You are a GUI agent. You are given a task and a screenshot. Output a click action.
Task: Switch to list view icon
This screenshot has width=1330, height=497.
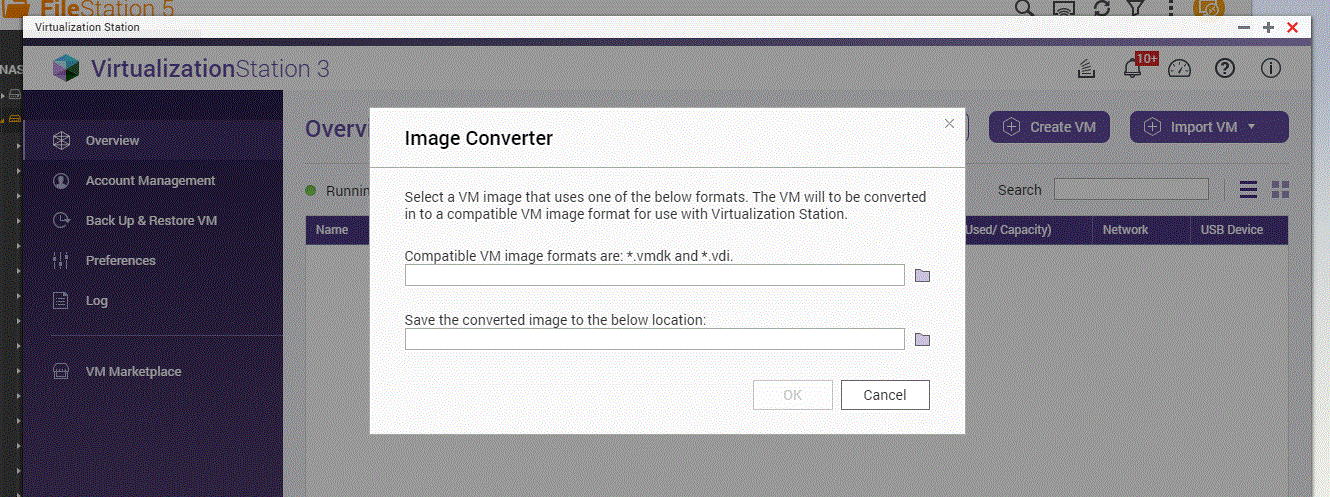(x=1248, y=190)
